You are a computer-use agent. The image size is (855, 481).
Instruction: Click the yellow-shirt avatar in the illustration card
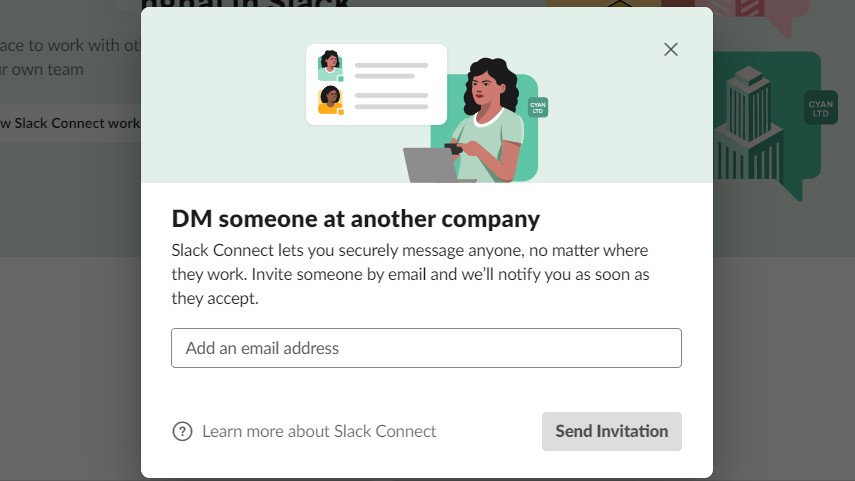(x=330, y=100)
